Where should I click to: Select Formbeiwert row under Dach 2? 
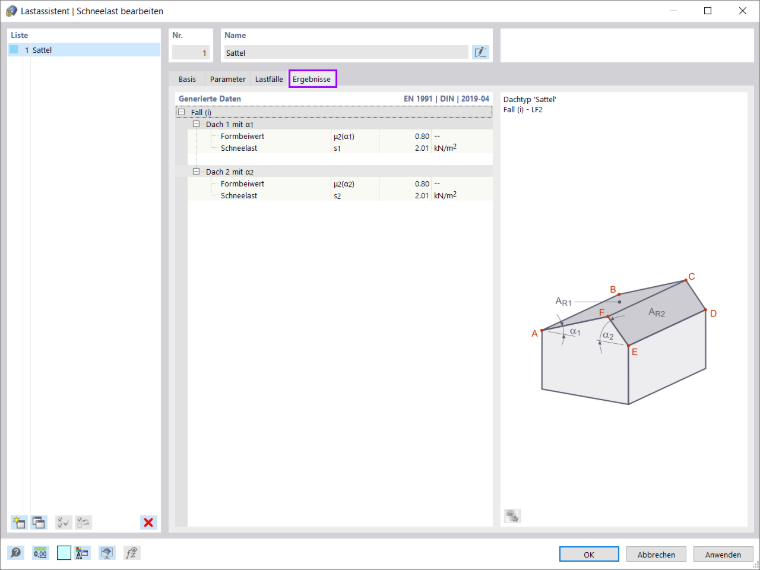click(340, 184)
